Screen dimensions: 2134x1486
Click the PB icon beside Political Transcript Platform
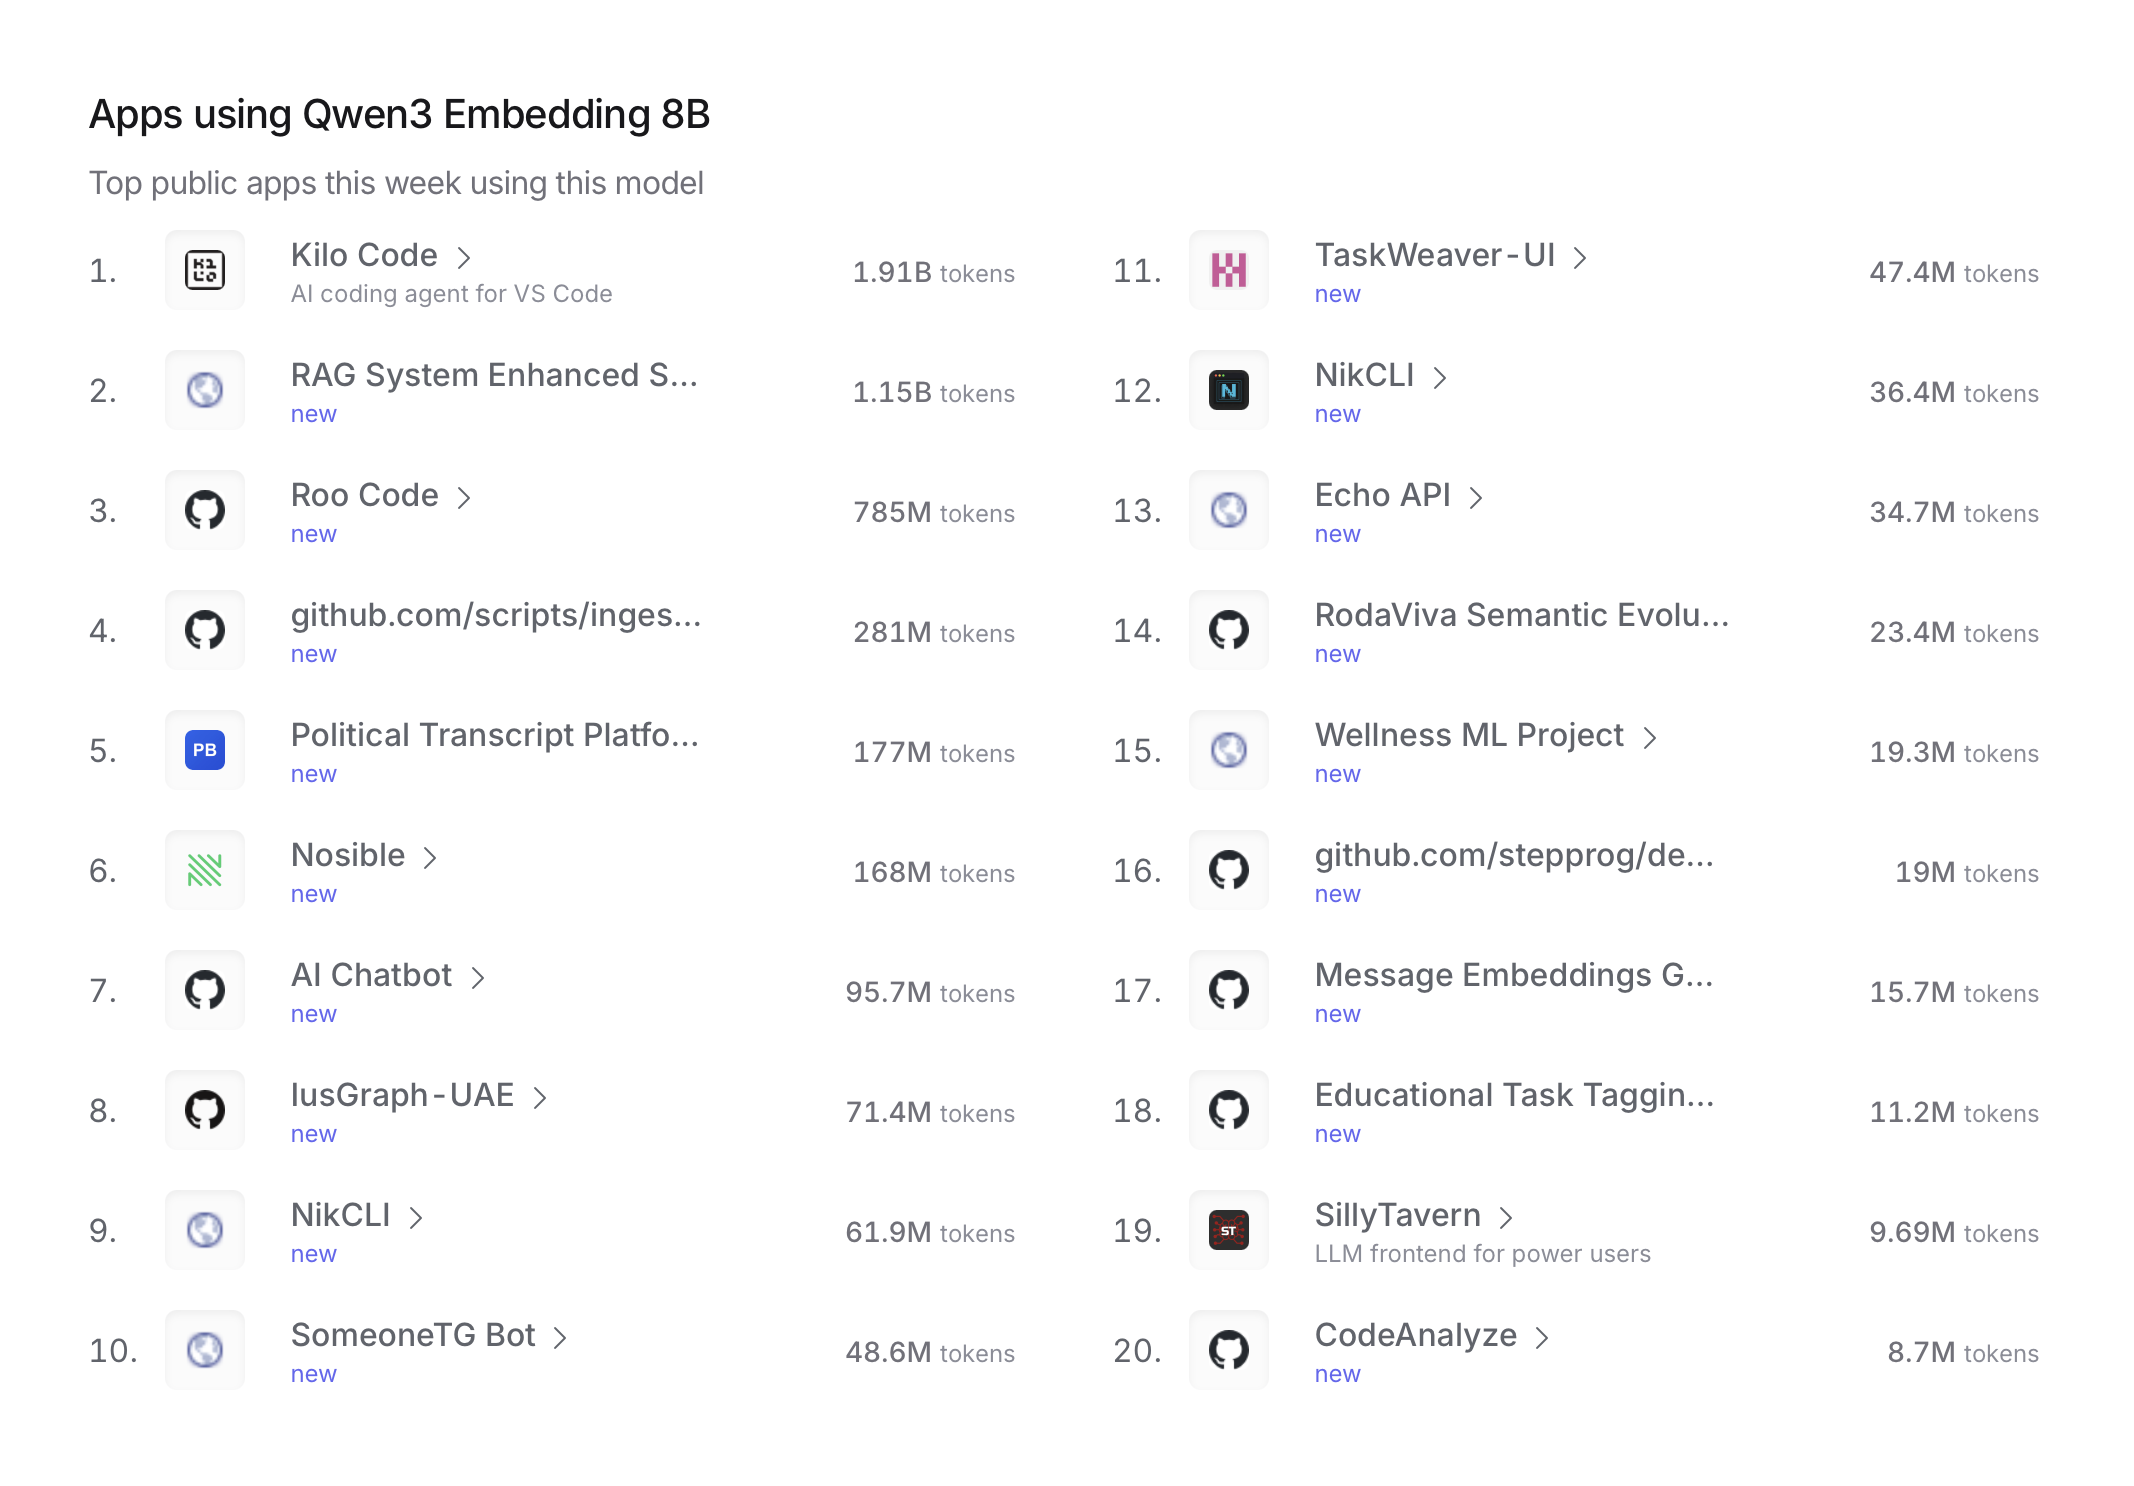[204, 749]
